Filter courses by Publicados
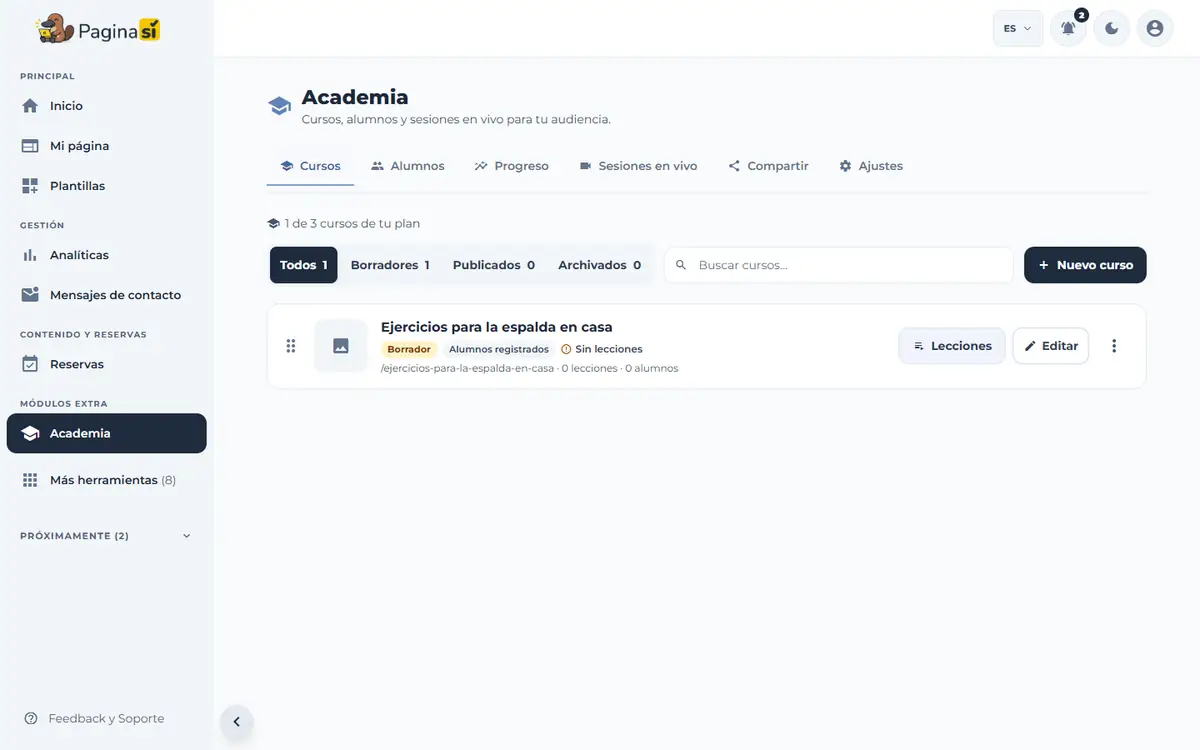 [x=494, y=265]
